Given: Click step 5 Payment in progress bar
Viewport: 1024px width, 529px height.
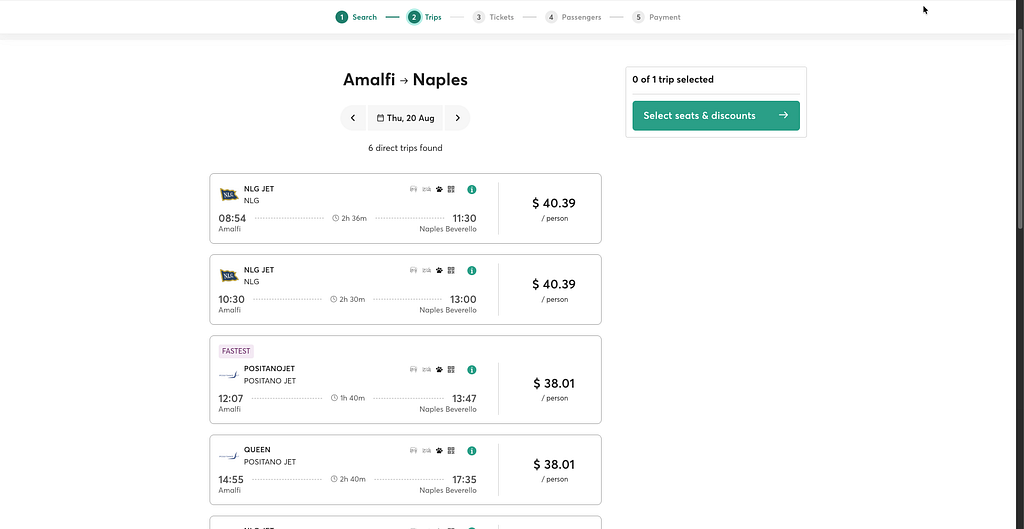Looking at the screenshot, I should [656, 17].
